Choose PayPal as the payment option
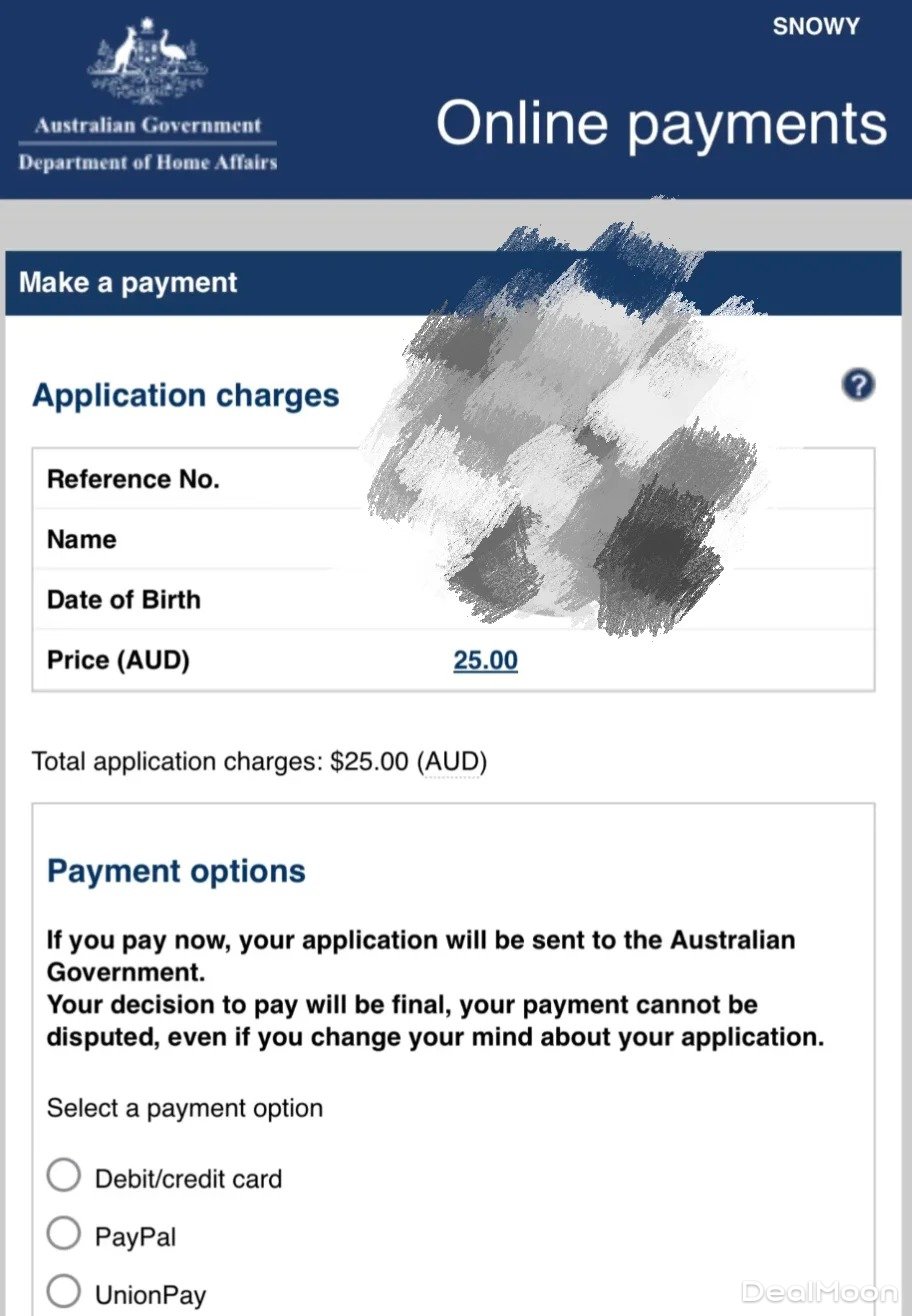The height and width of the screenshot is (1316, 912). (64, 1235)
